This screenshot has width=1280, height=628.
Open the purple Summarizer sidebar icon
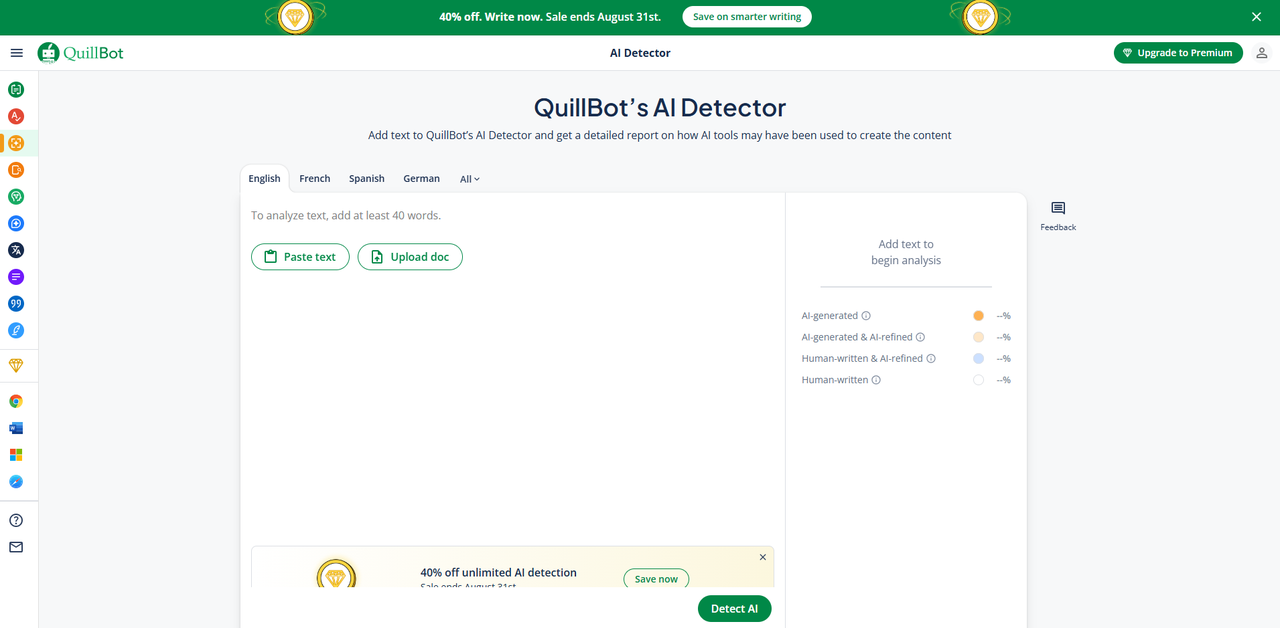(x=16, y=277)
